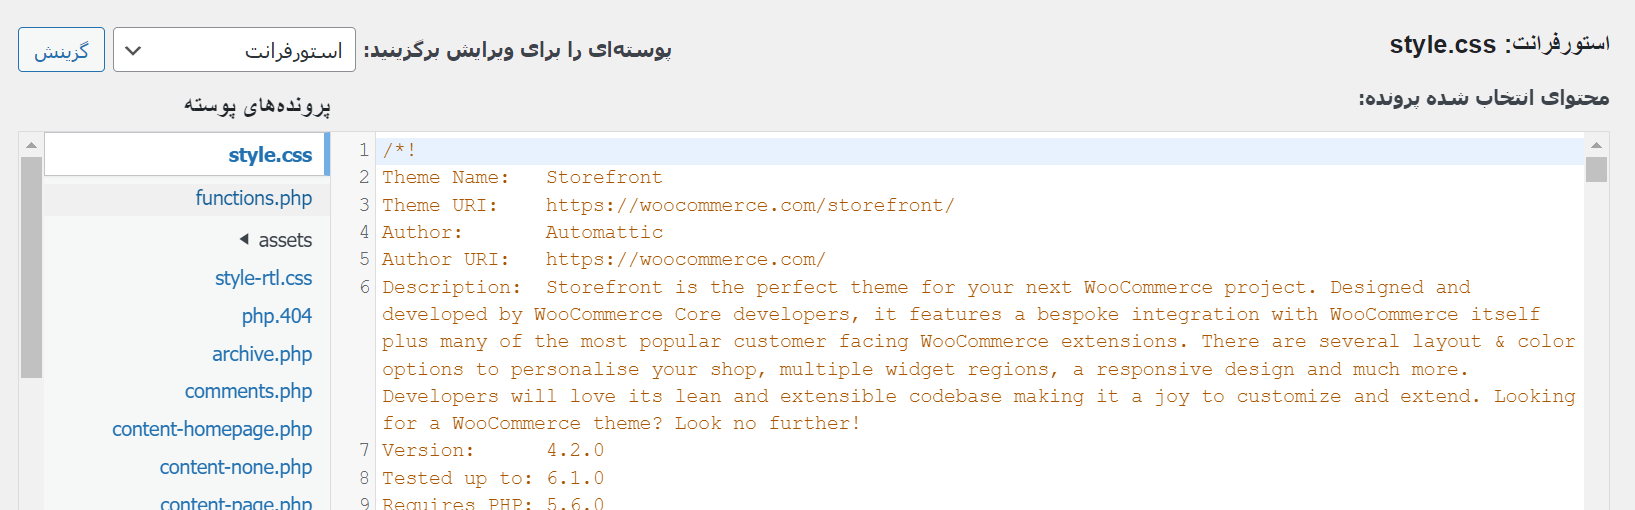The width and height of the screenshot is (1635, 510).
Task: Click the 'استورفرانت: style.css' heading
Action: (1499, 44)
